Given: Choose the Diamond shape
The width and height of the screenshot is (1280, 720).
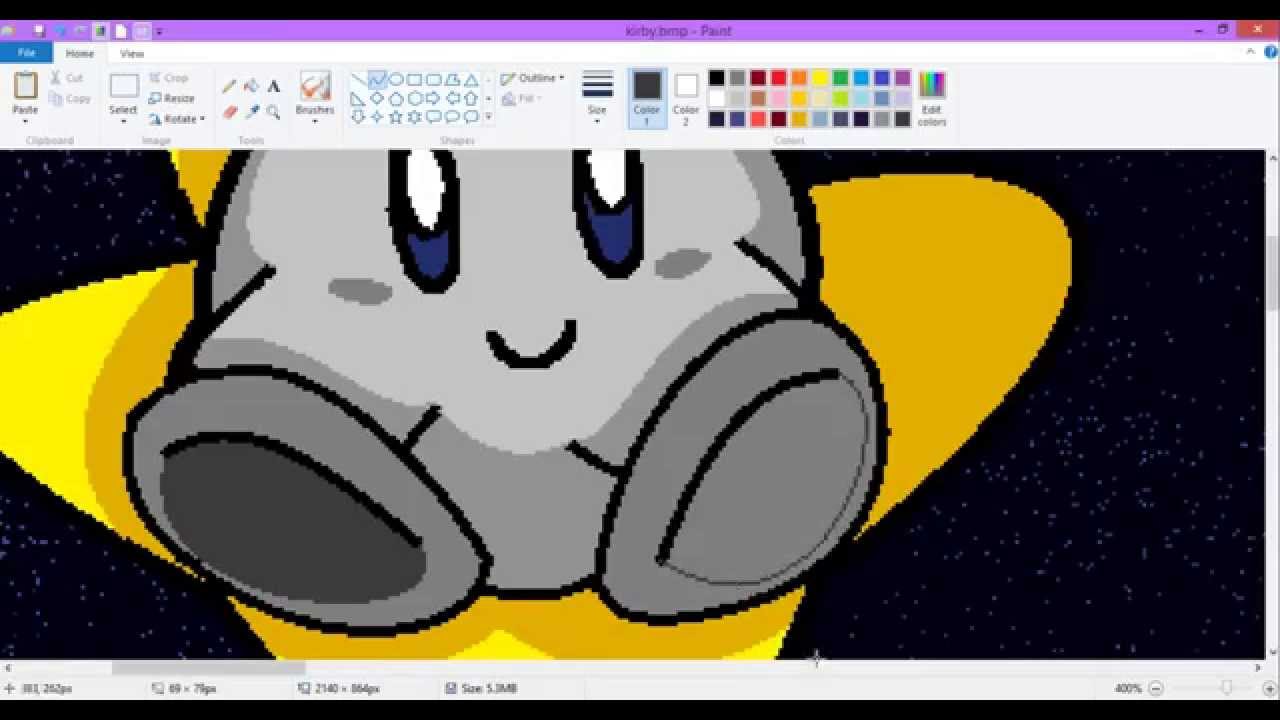Looking at the screenshot, I should [x=377, y=98].
